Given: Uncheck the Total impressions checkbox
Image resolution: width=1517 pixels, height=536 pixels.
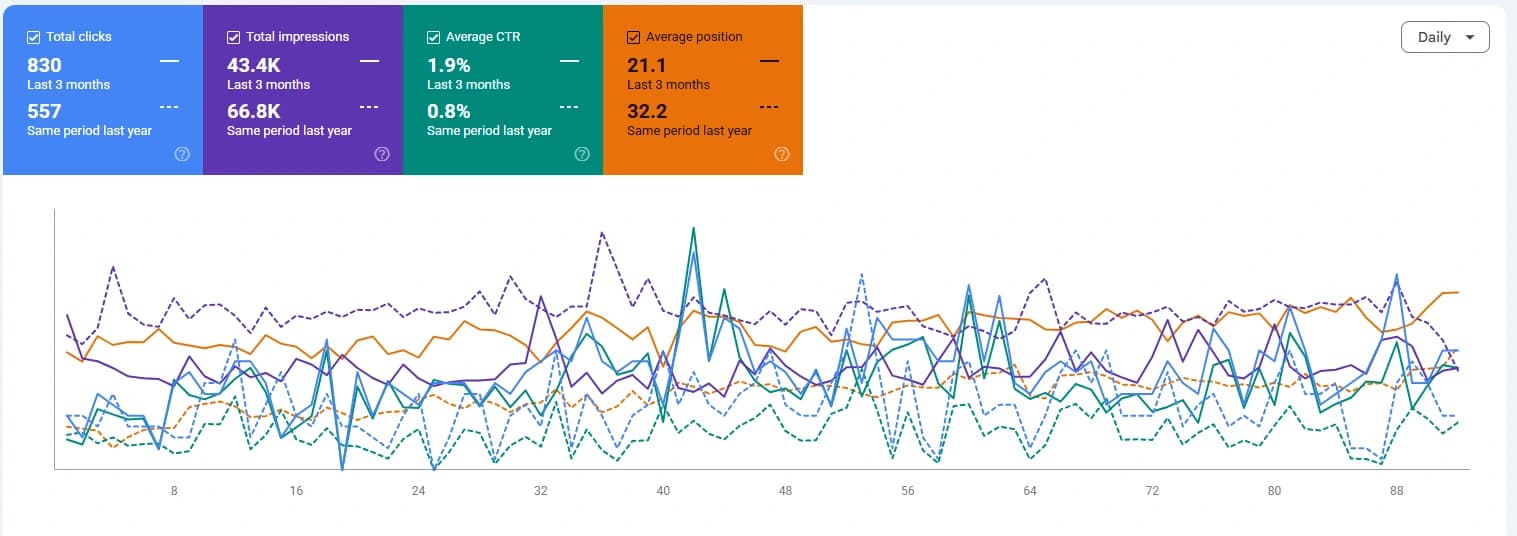Looking at the screenshot, I should tap(233, 37).
